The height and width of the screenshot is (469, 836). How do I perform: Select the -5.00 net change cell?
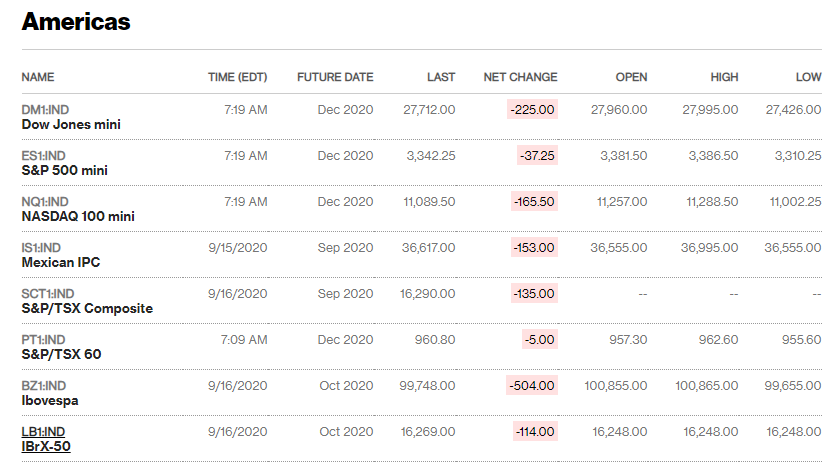pyautogui.click(x=540, y=340)
